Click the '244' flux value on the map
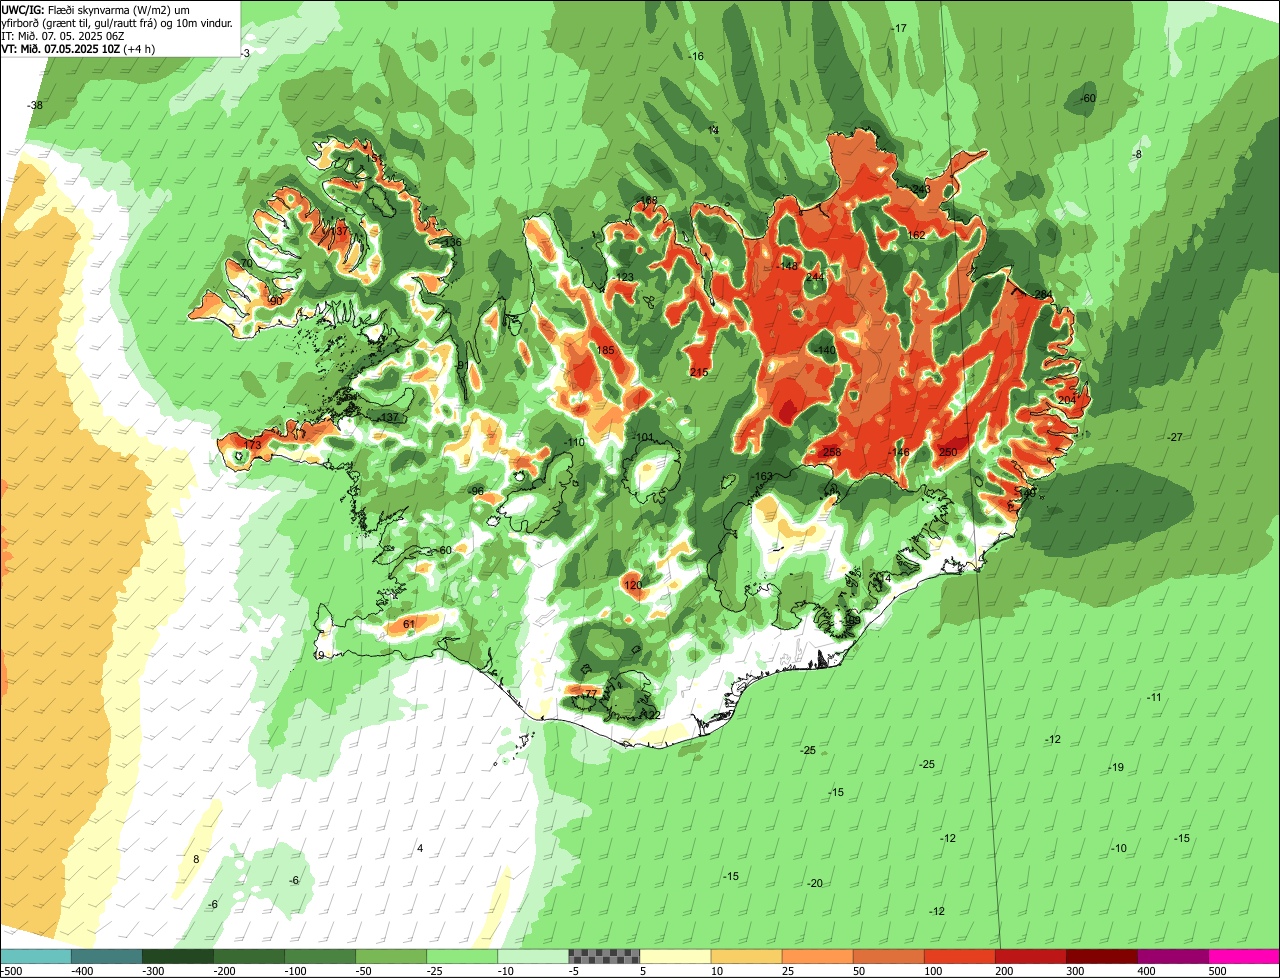This screenshot has width=1280, height=978. [815, 277]
